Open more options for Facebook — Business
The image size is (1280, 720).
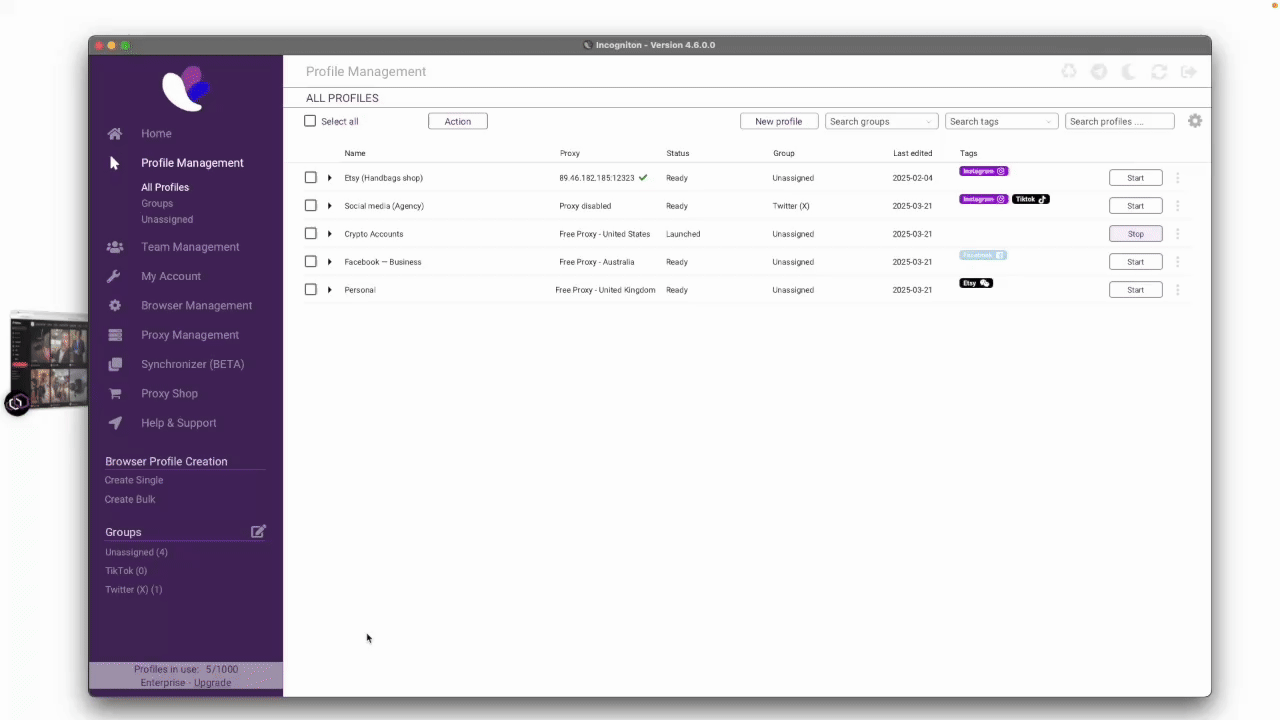tap(1177, 262)
